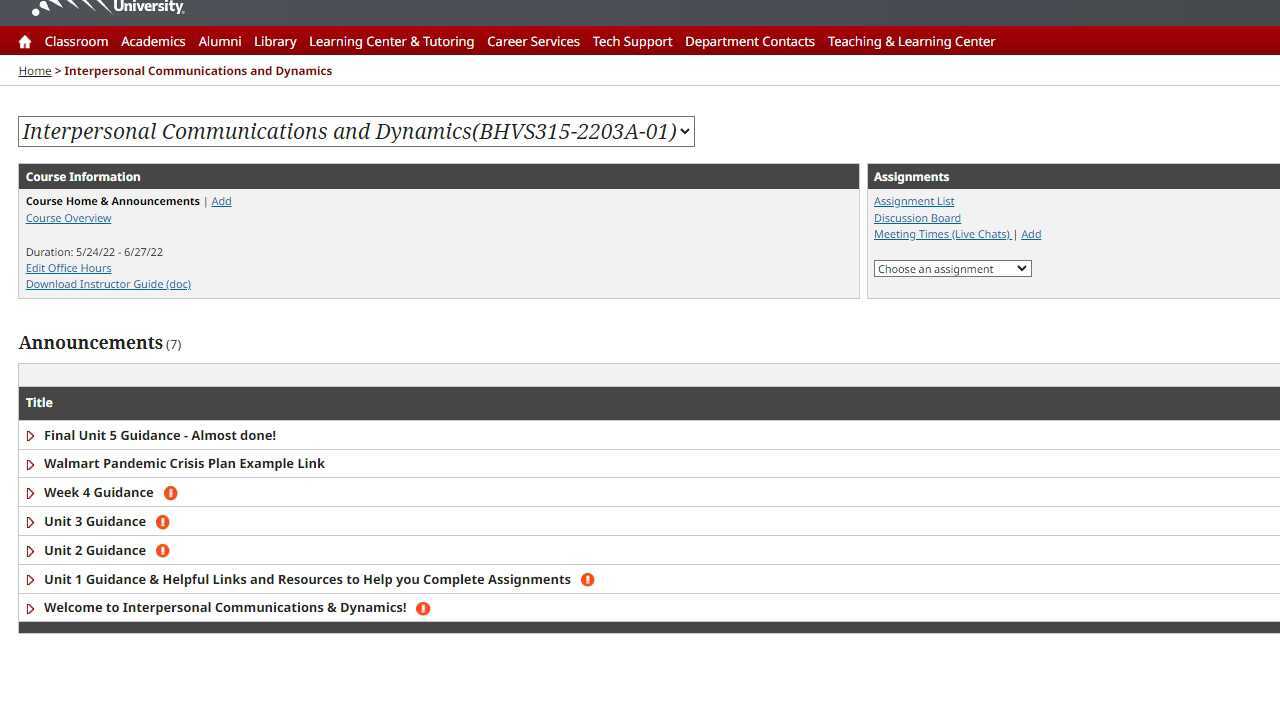Screen dimensions: 1280x720
Task: Navigate to Tech Support
Action: click(x=632, y=41)
